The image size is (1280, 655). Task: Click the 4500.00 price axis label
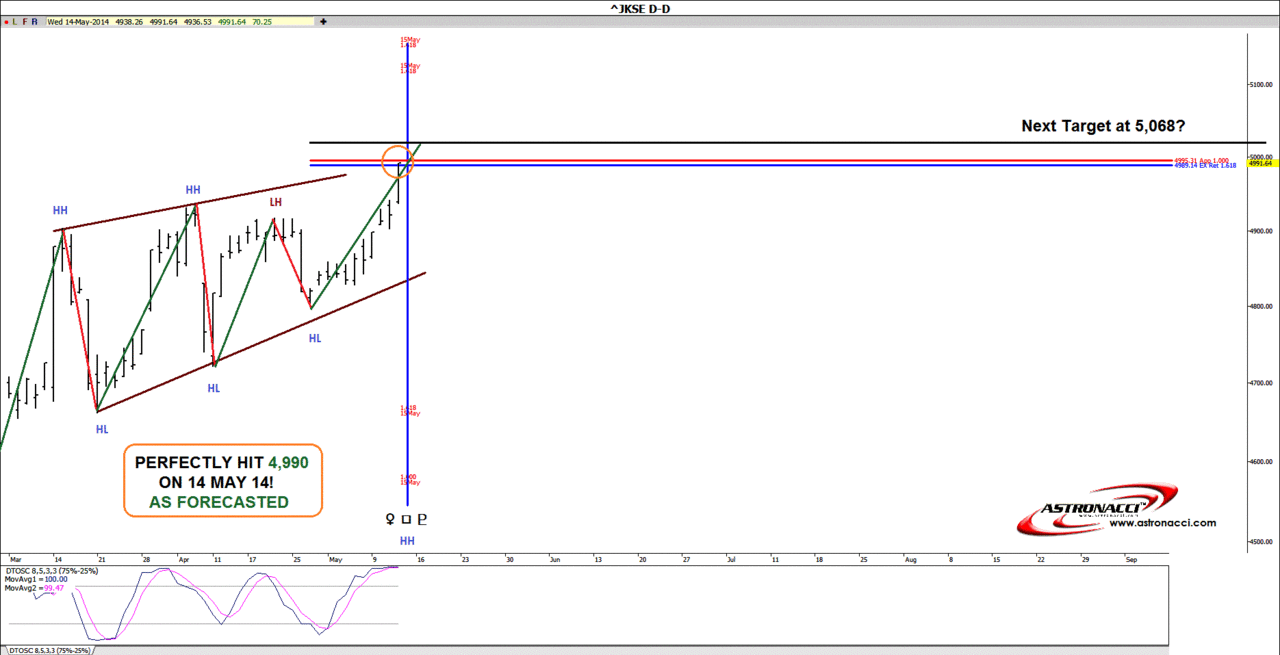(x=1260, y=542)
